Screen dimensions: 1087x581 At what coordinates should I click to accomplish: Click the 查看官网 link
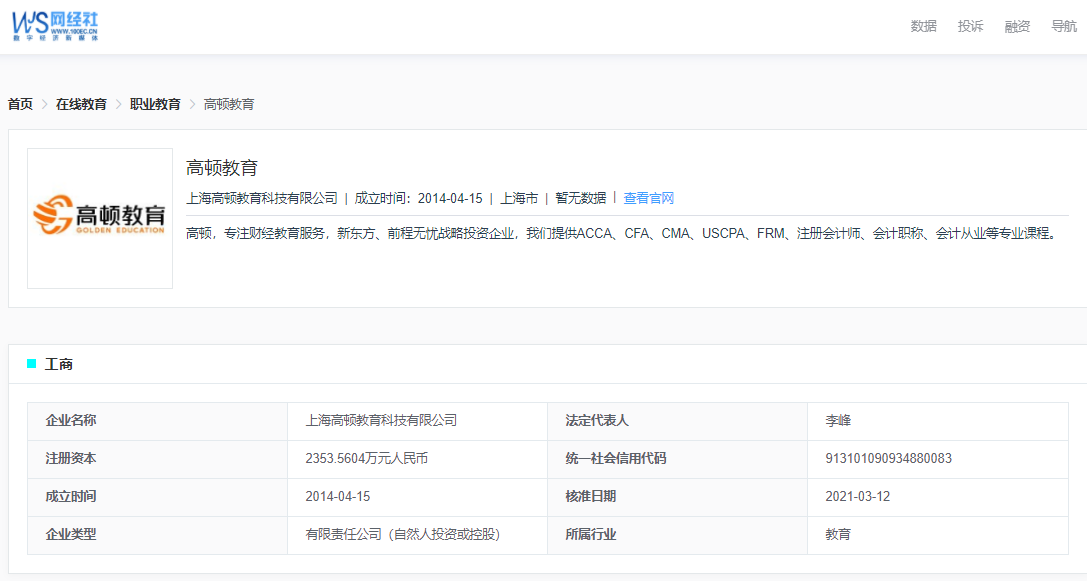[x=649, y=198]
